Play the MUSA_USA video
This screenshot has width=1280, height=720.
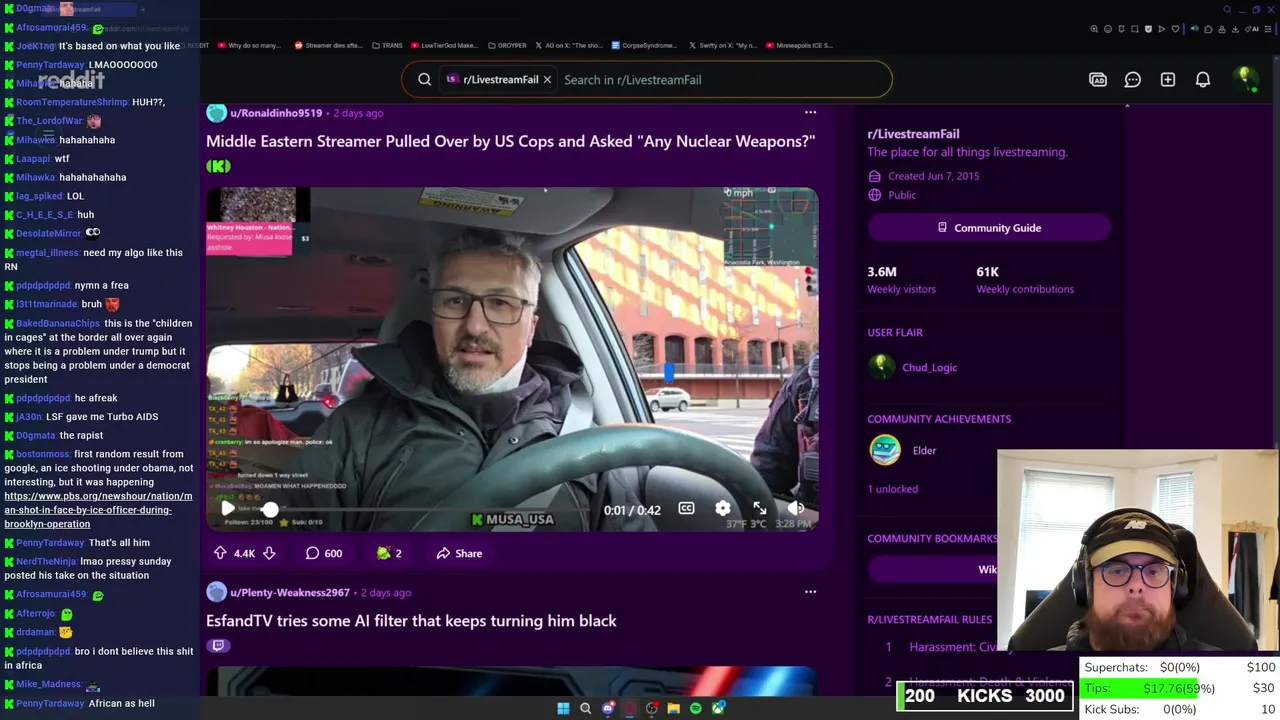pos(228,508)
